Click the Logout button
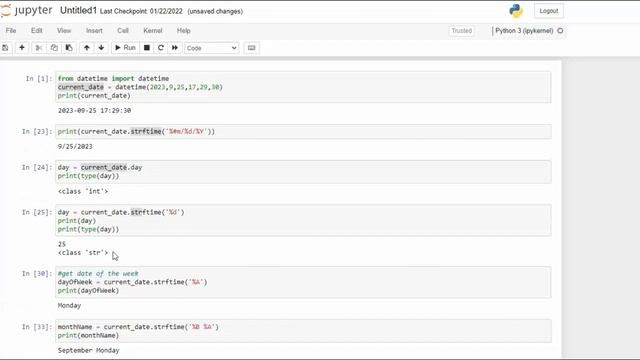 click(x=549, y=11)
